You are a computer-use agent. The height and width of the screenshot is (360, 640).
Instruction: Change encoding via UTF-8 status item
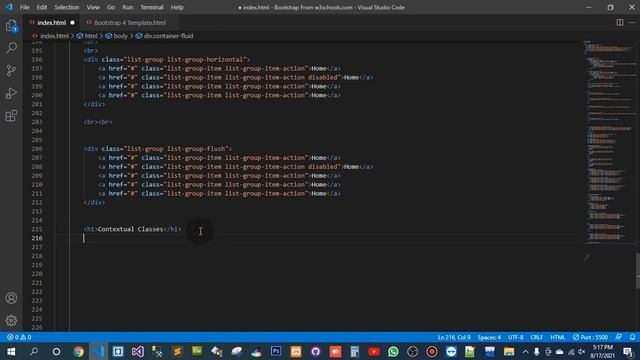coord(516,337)
